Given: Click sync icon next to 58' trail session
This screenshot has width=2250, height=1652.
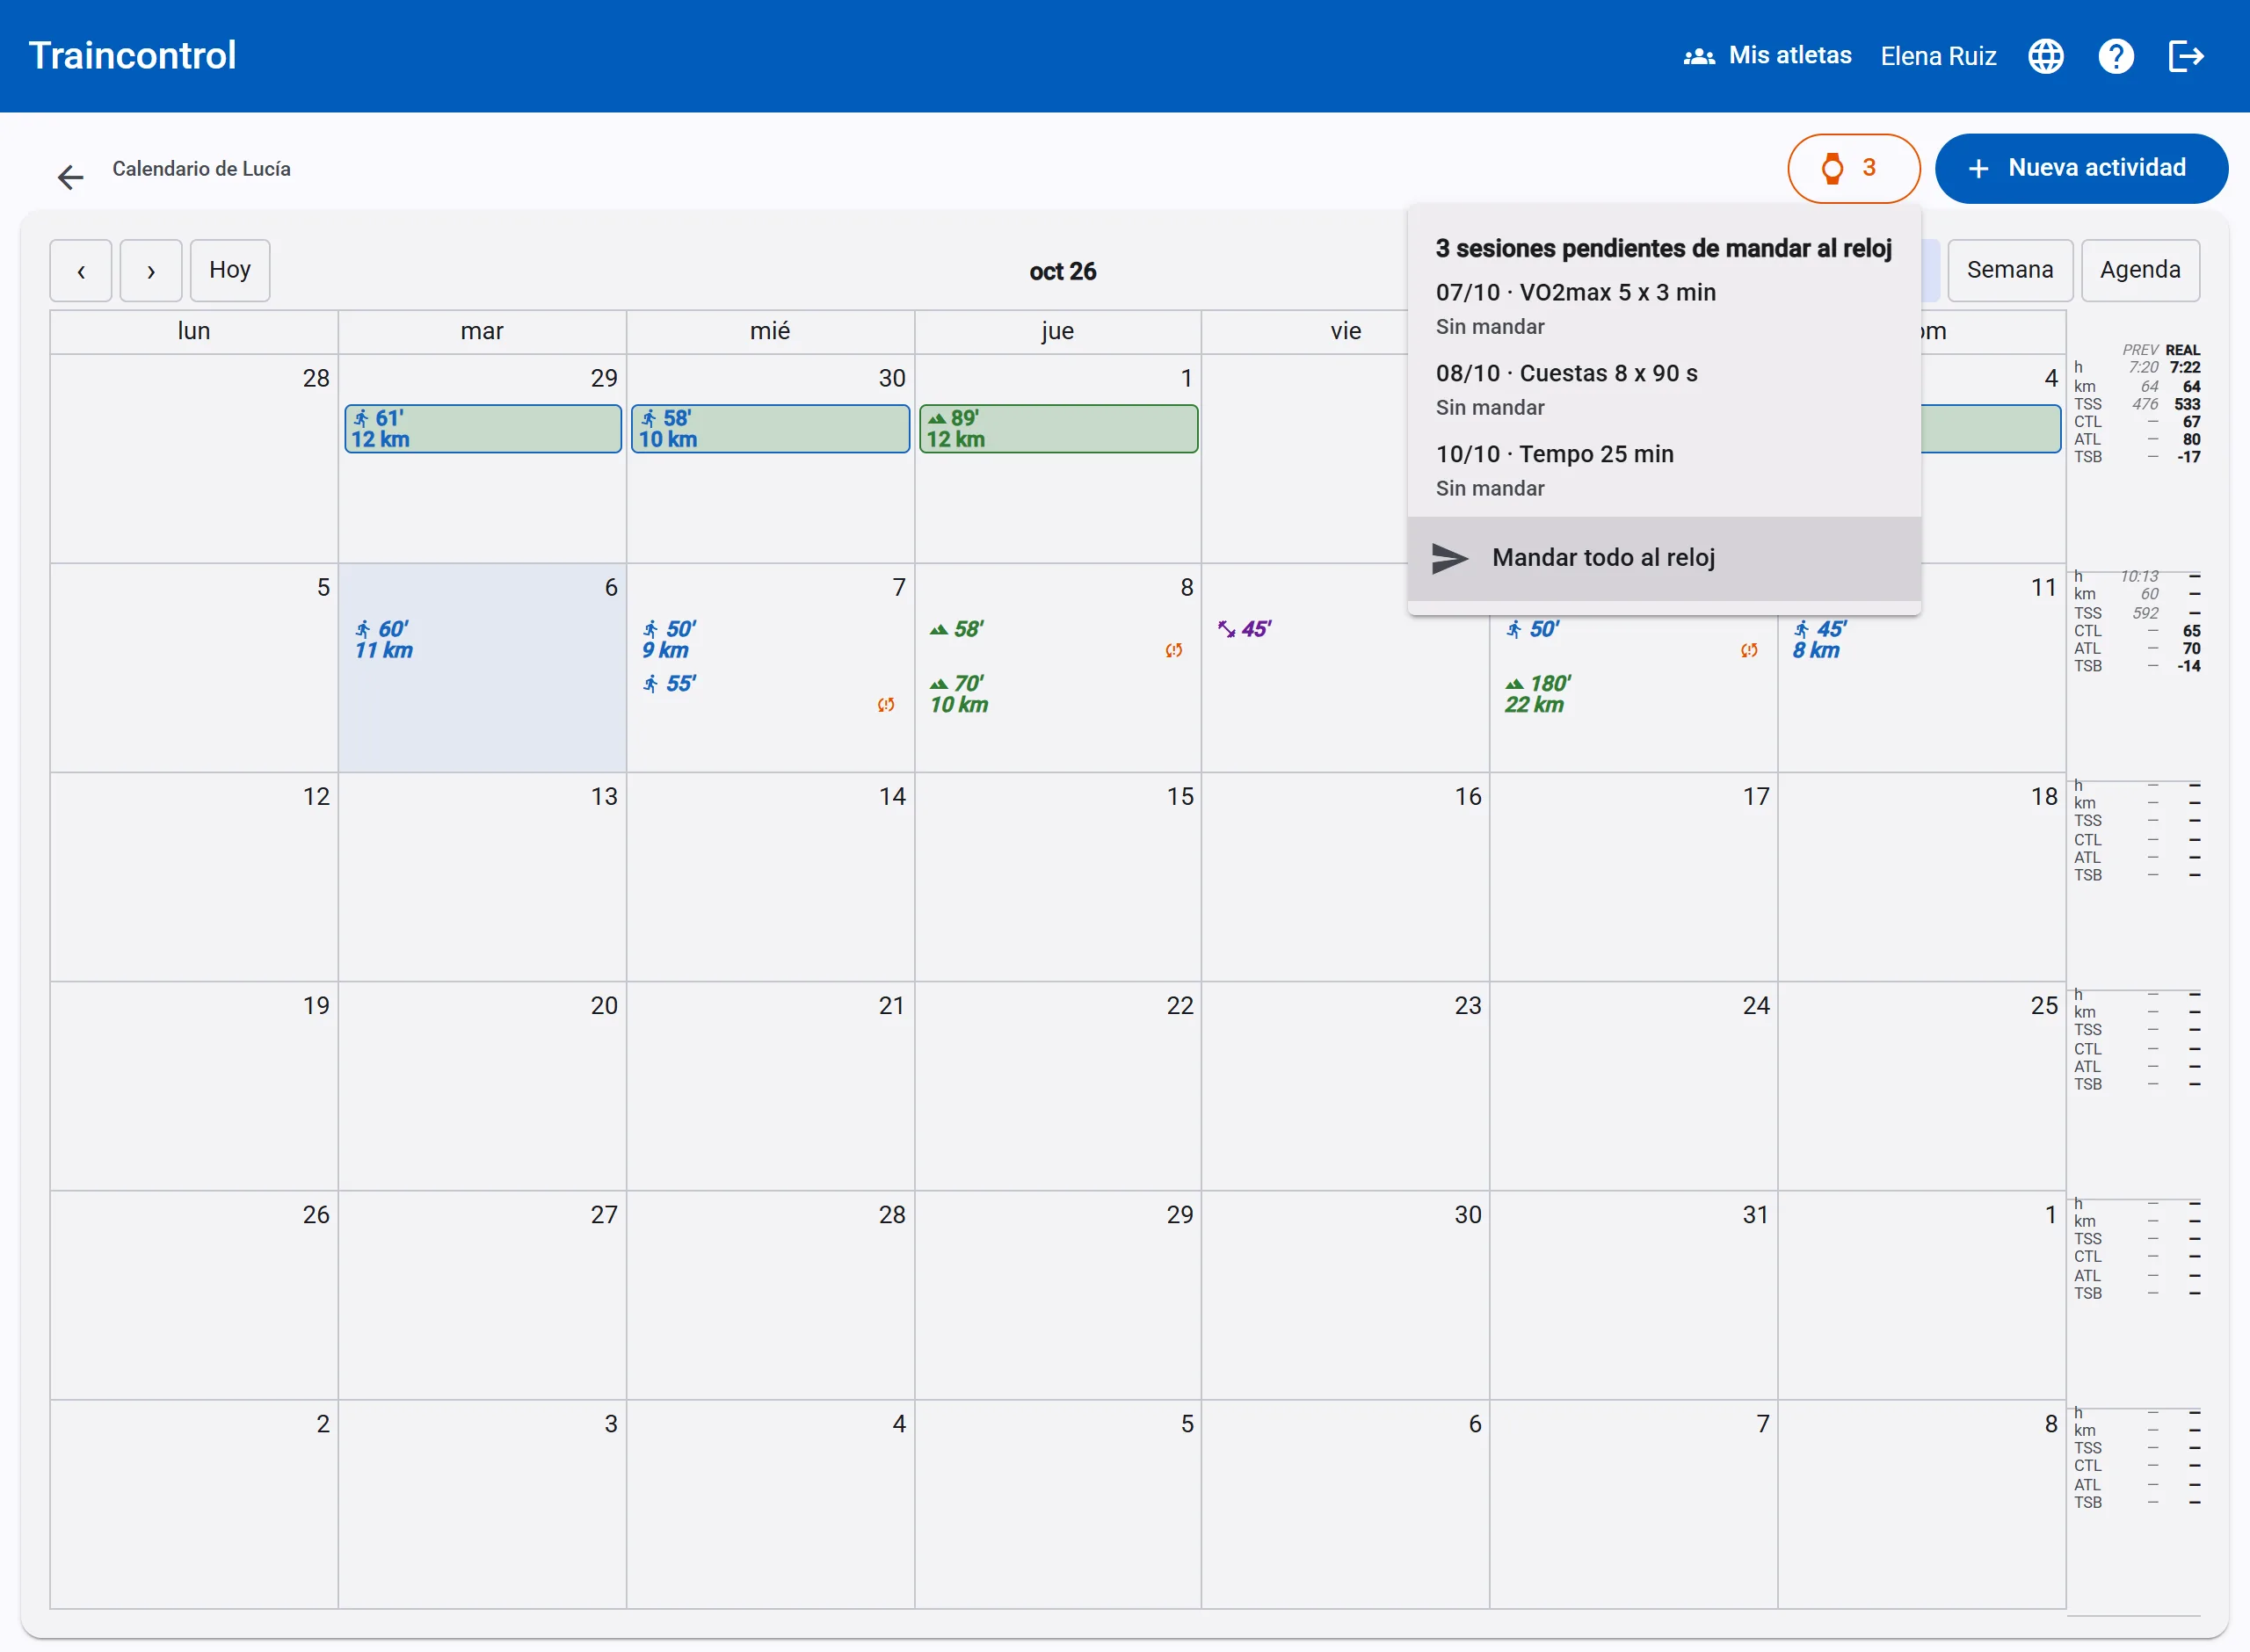Looking at the screenshot, I should coord(1173,651).
